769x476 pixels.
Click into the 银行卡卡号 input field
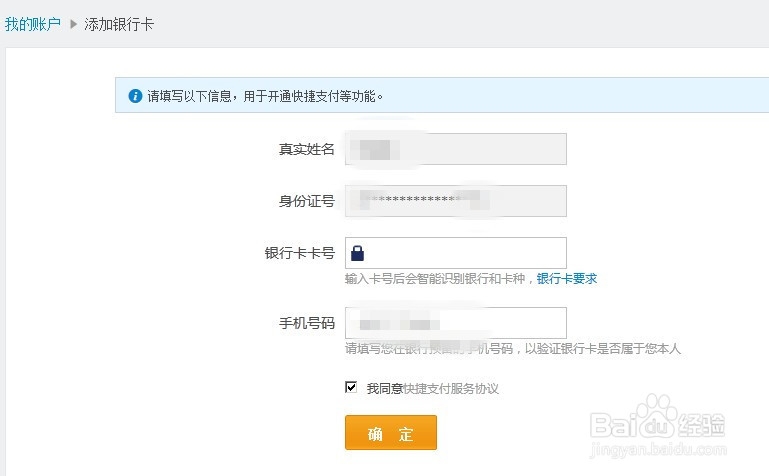click(465, 253)
